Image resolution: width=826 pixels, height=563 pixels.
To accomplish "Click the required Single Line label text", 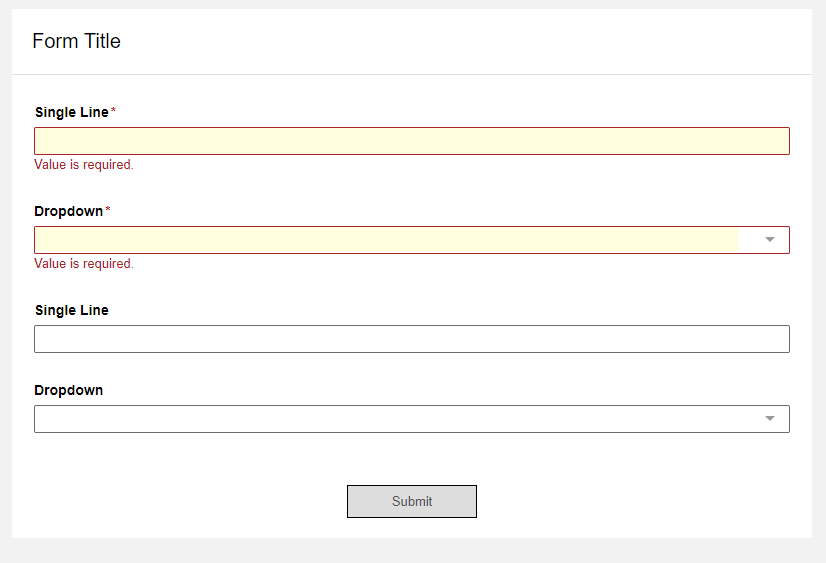I will (72, 112).
